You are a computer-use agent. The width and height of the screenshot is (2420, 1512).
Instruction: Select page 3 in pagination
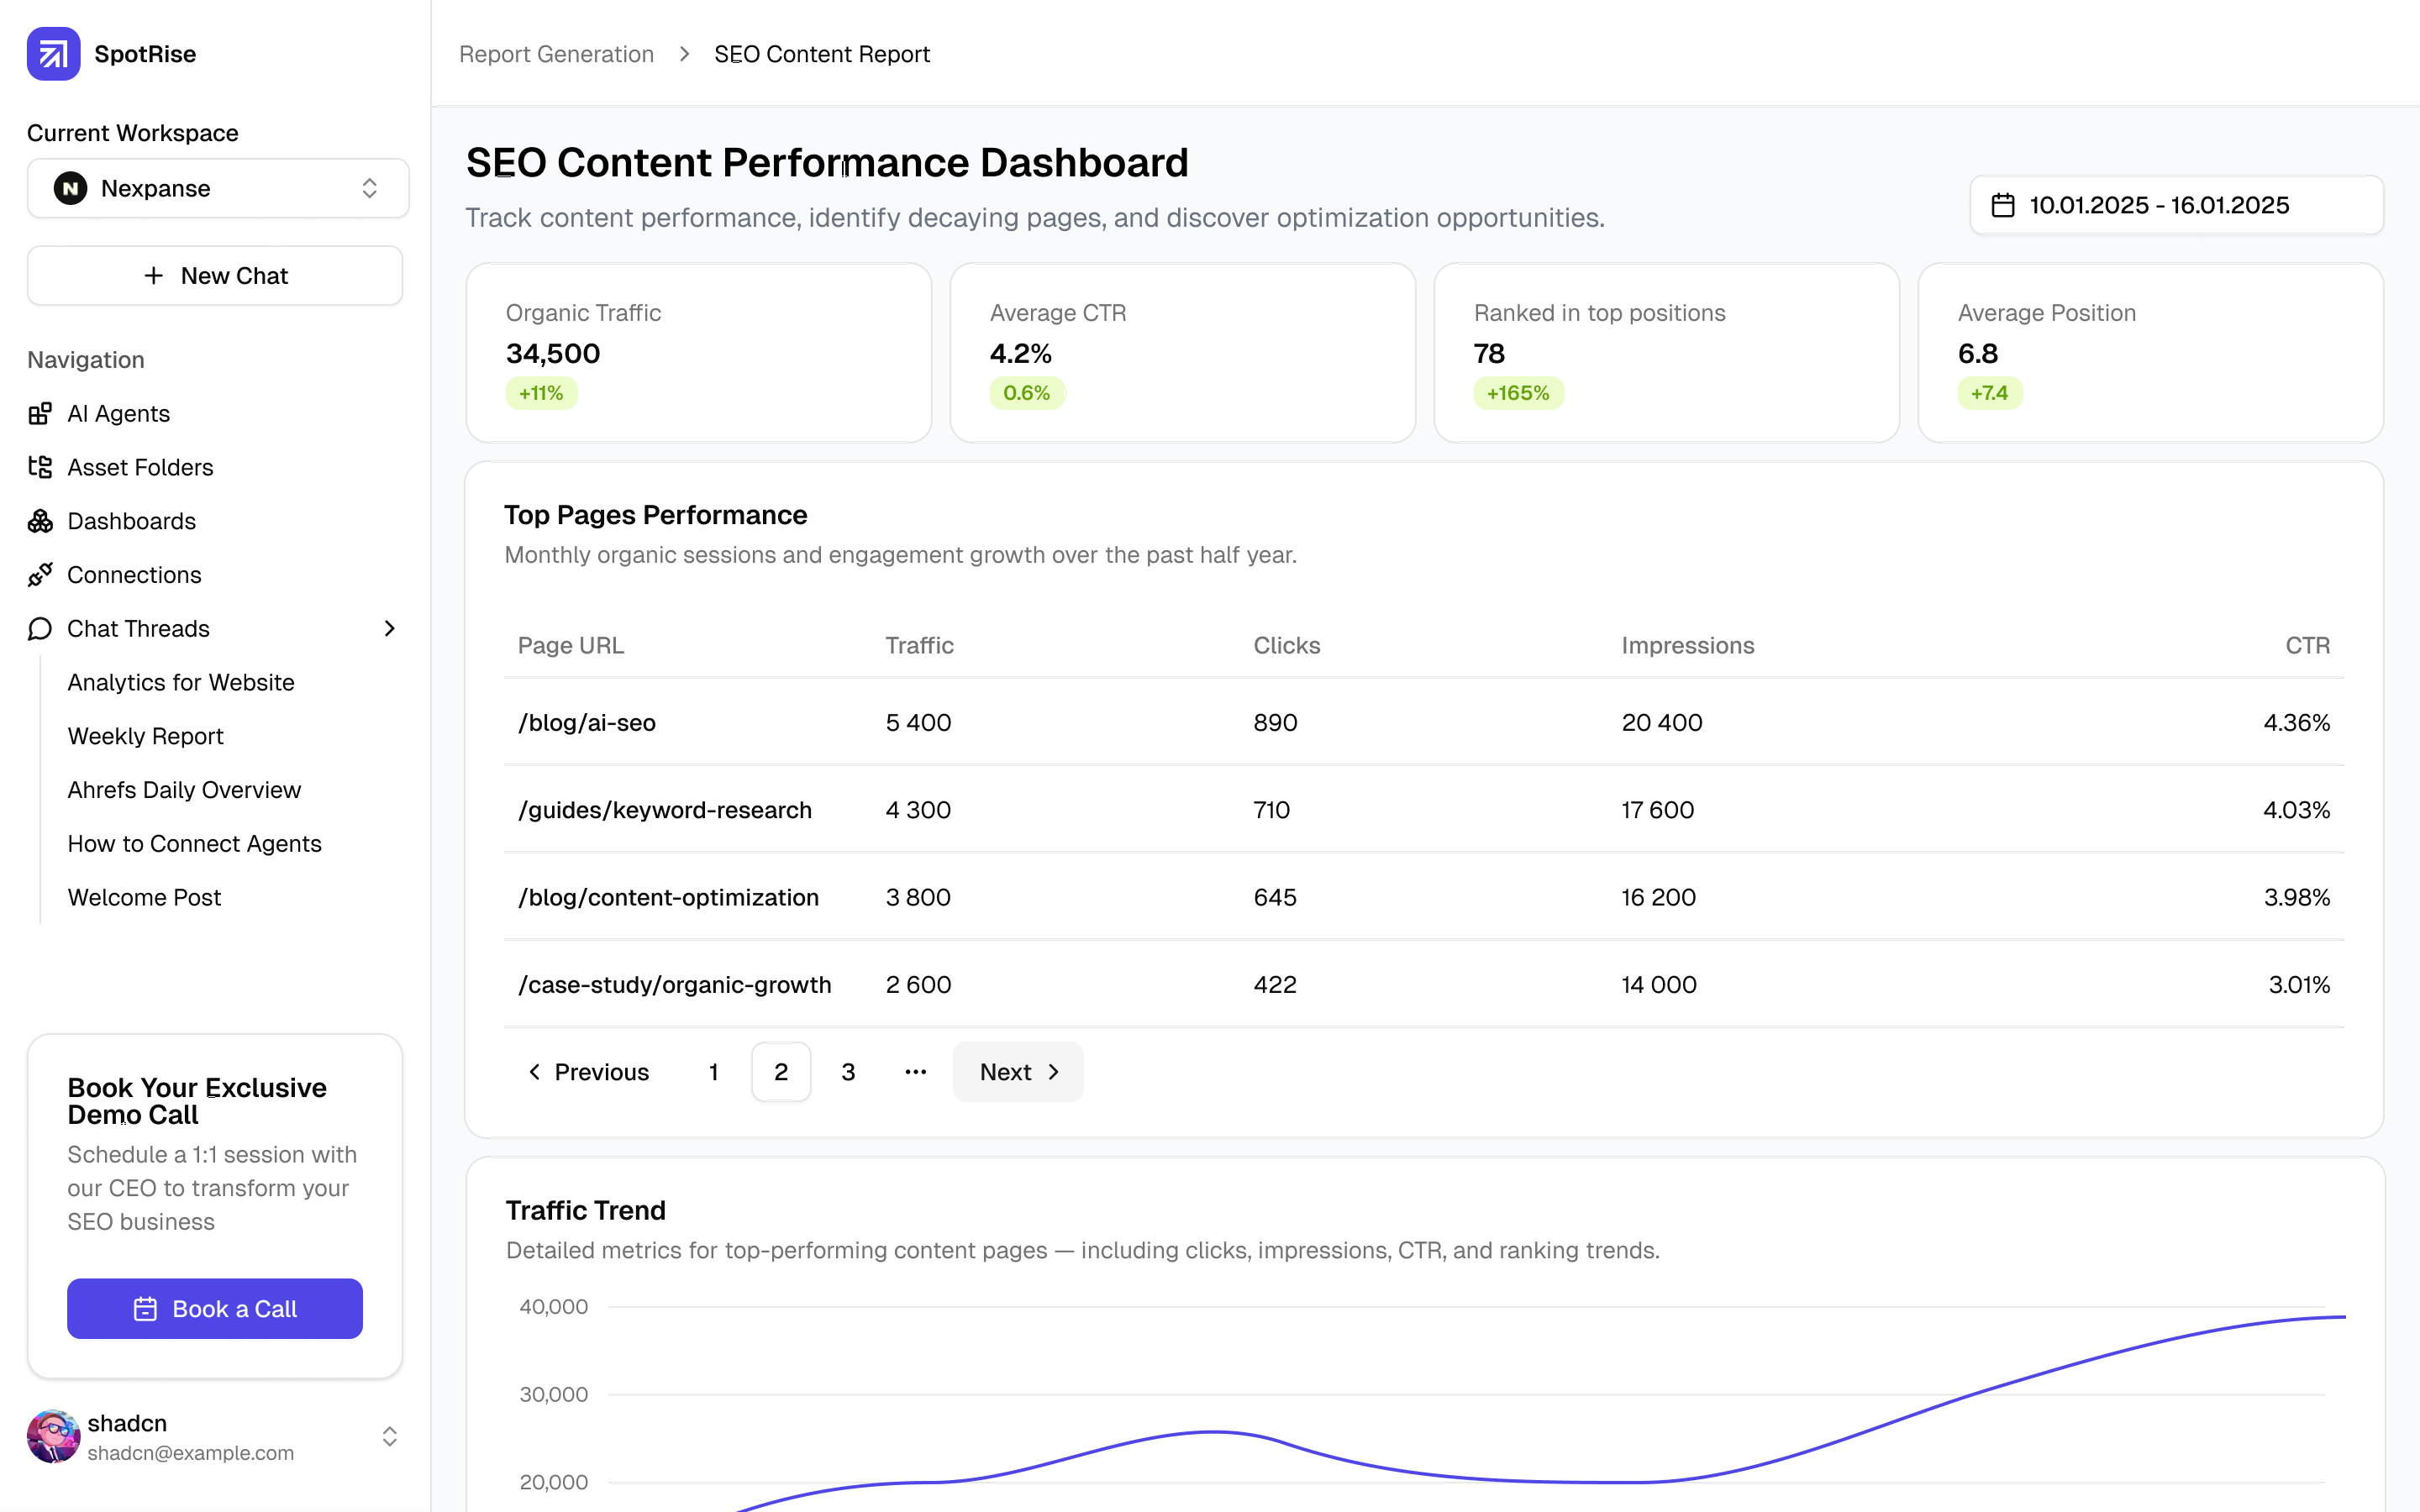click(848, 1072)
